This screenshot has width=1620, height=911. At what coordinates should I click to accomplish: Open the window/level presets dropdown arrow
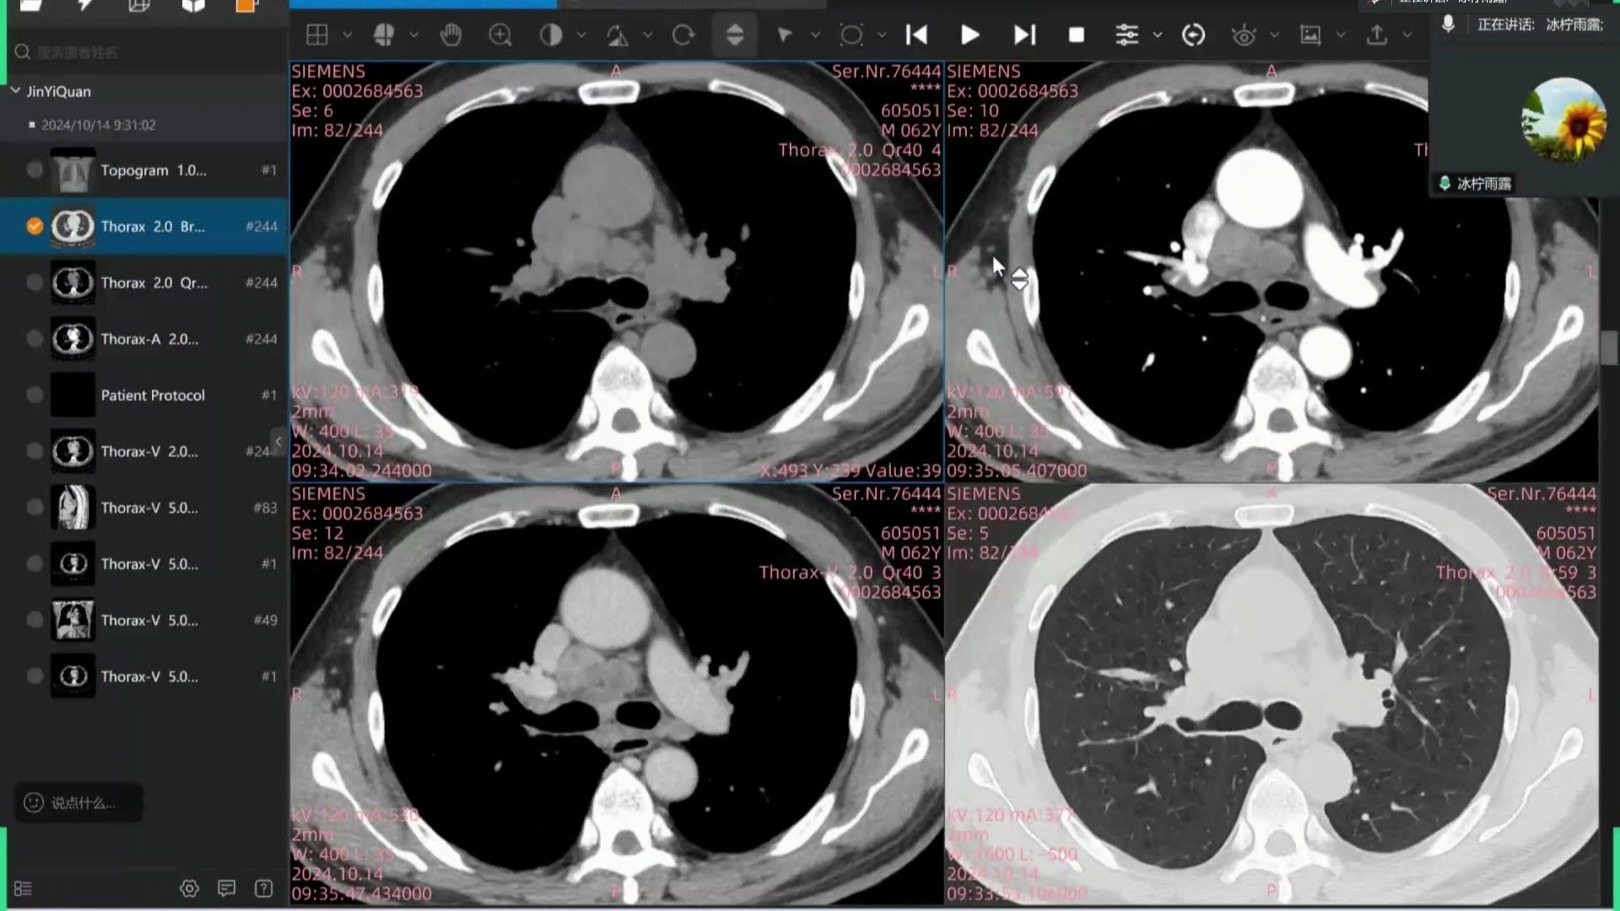point(580,35)
